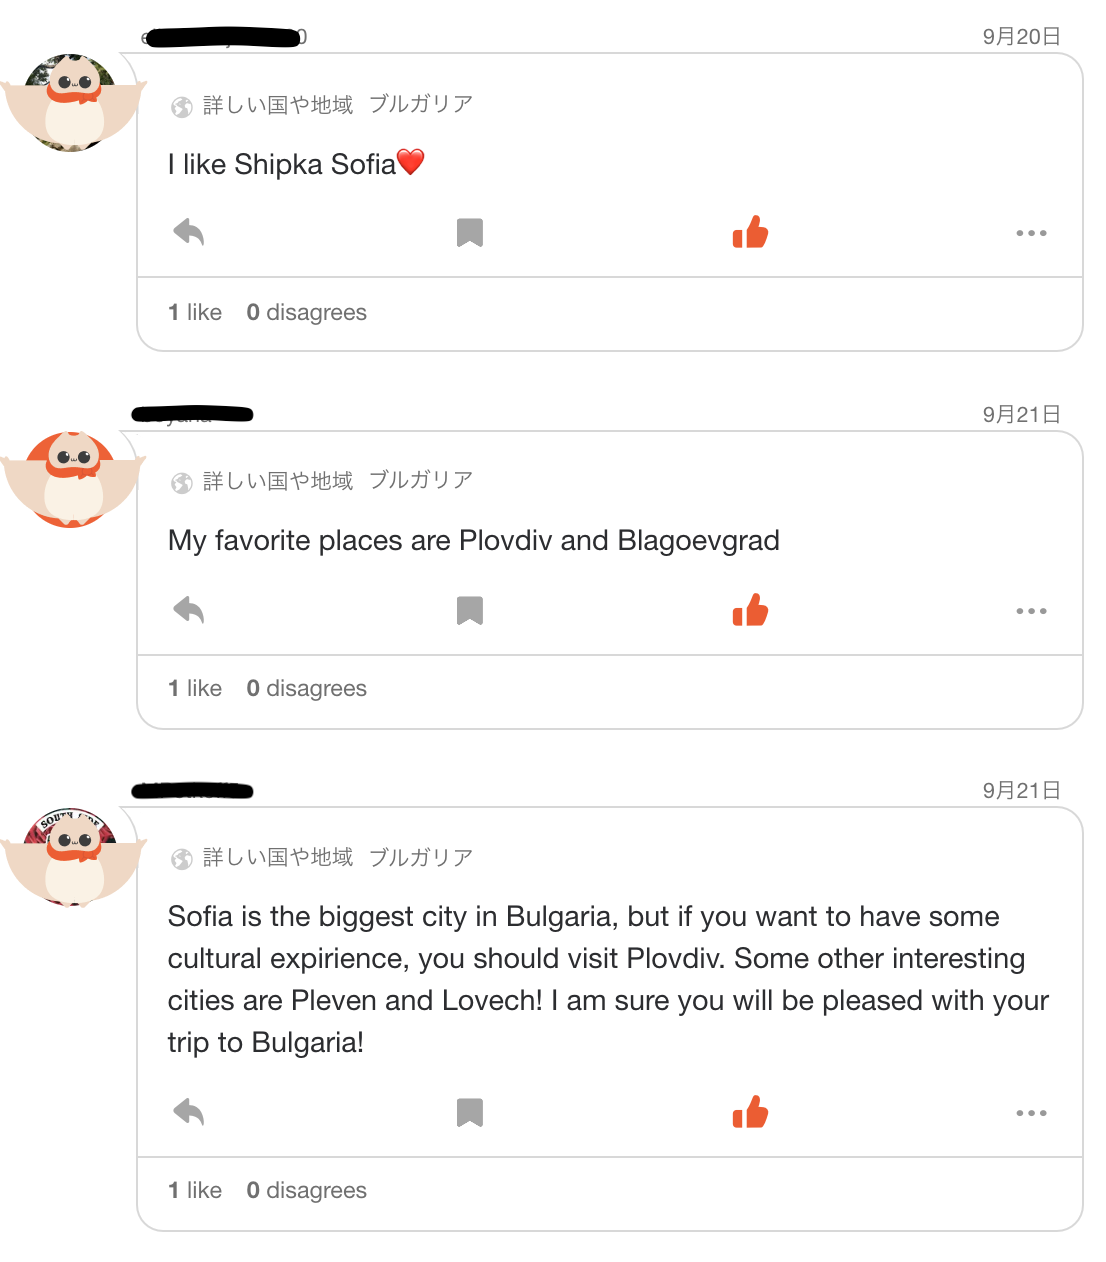View the first answer's 1 like count
Viewport: 1106px width, 1262px height.
tap(195, 312)
